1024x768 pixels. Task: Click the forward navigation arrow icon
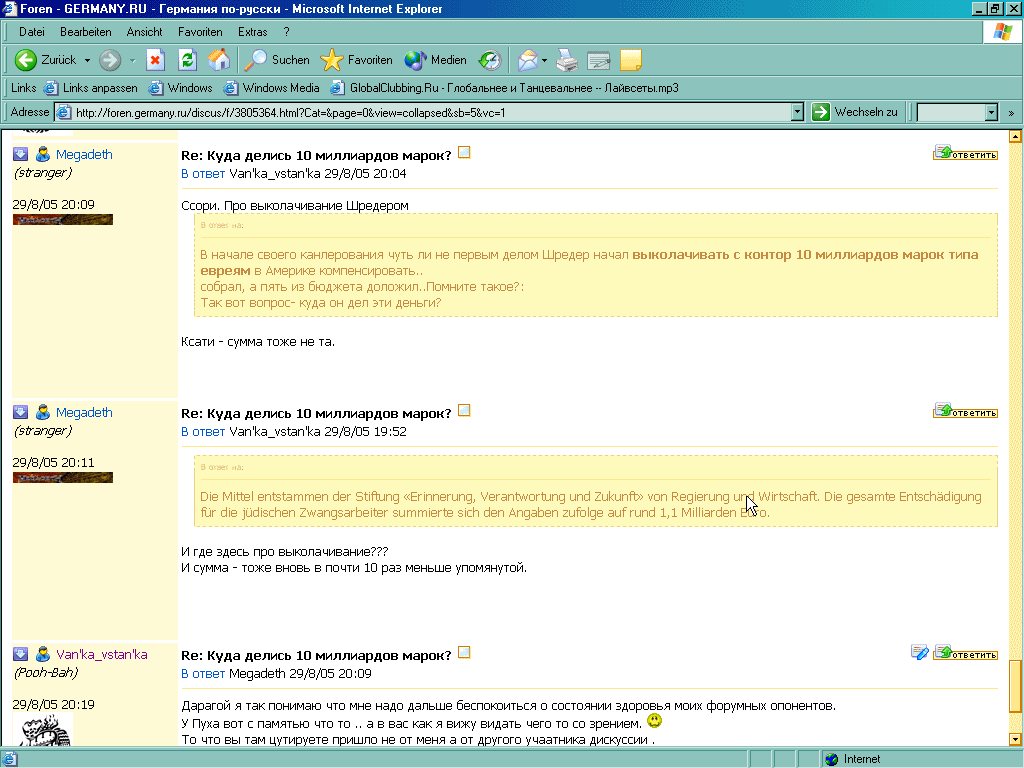[x=110, y=60]
